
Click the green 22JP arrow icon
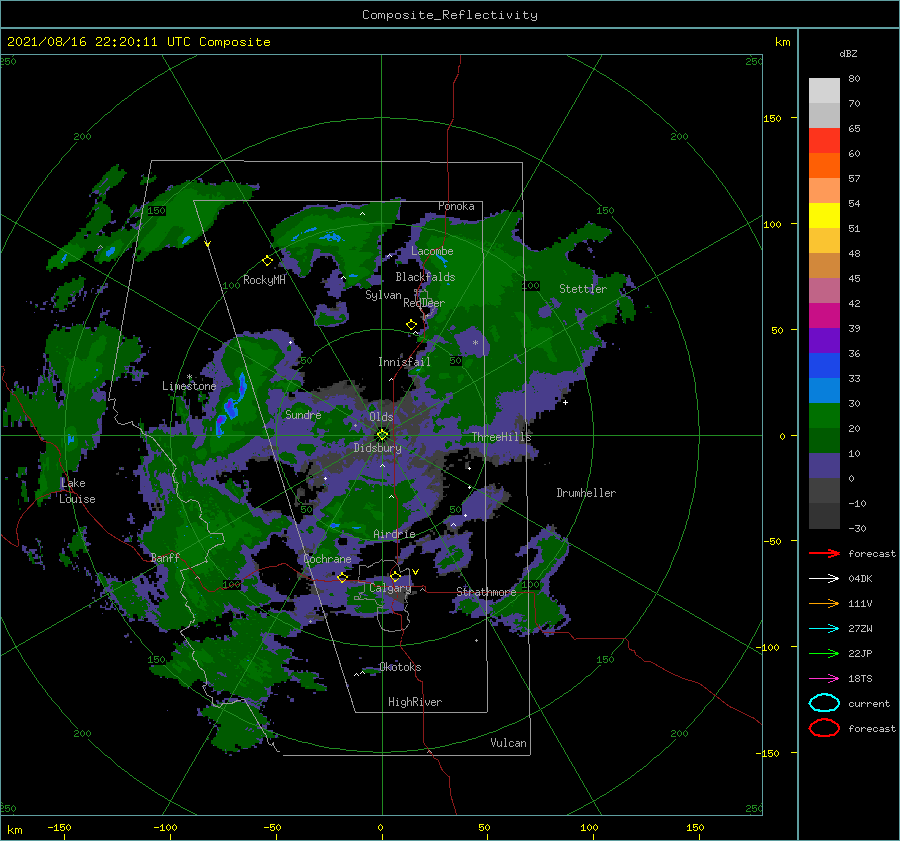tap(824, 653)
